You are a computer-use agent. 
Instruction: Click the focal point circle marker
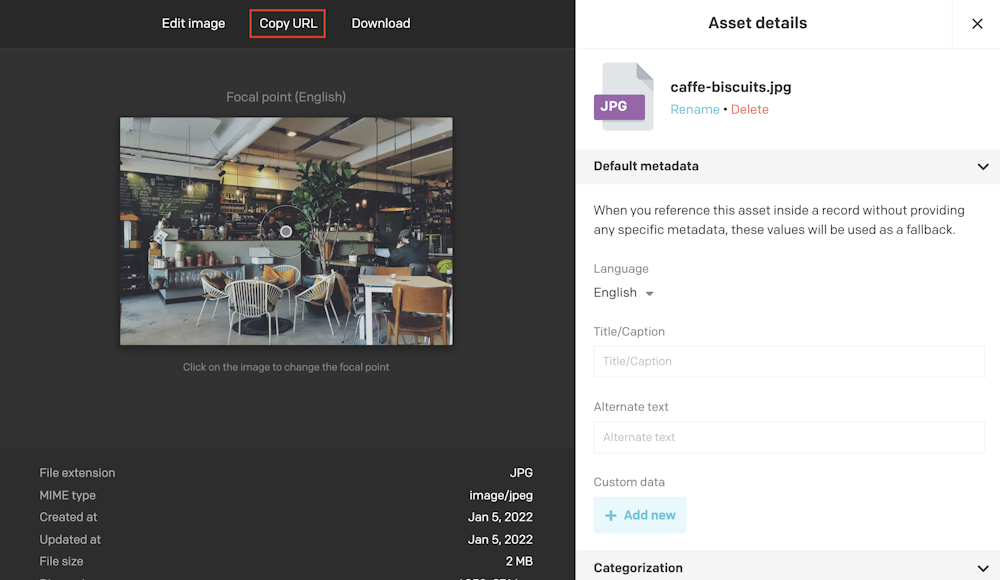pyautogui.click(x=286, y=231)
